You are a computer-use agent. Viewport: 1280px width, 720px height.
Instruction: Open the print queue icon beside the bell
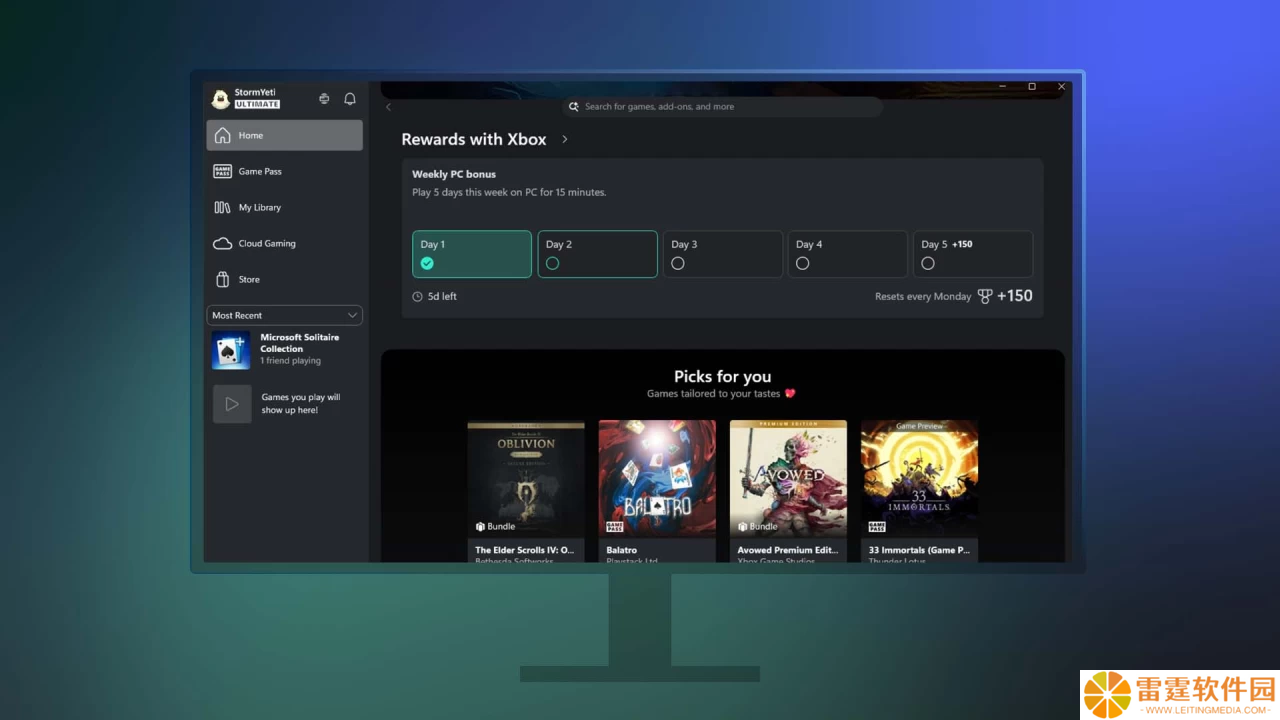[324, 99]
